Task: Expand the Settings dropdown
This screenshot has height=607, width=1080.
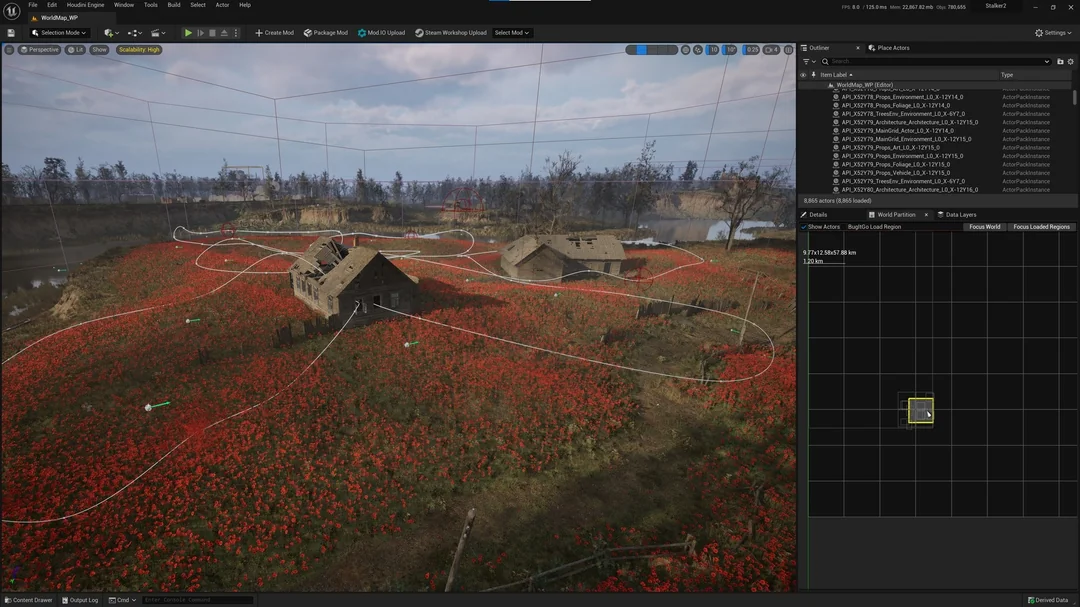Action: (x=1053, y=33)
